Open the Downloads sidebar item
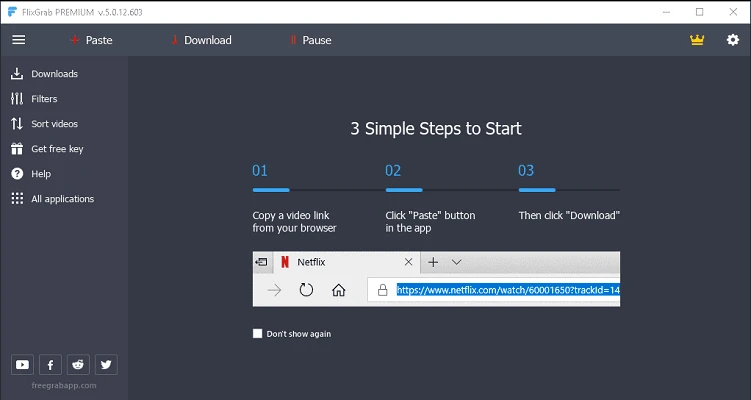This screenshot has width=751, height=400. (54, 74)
